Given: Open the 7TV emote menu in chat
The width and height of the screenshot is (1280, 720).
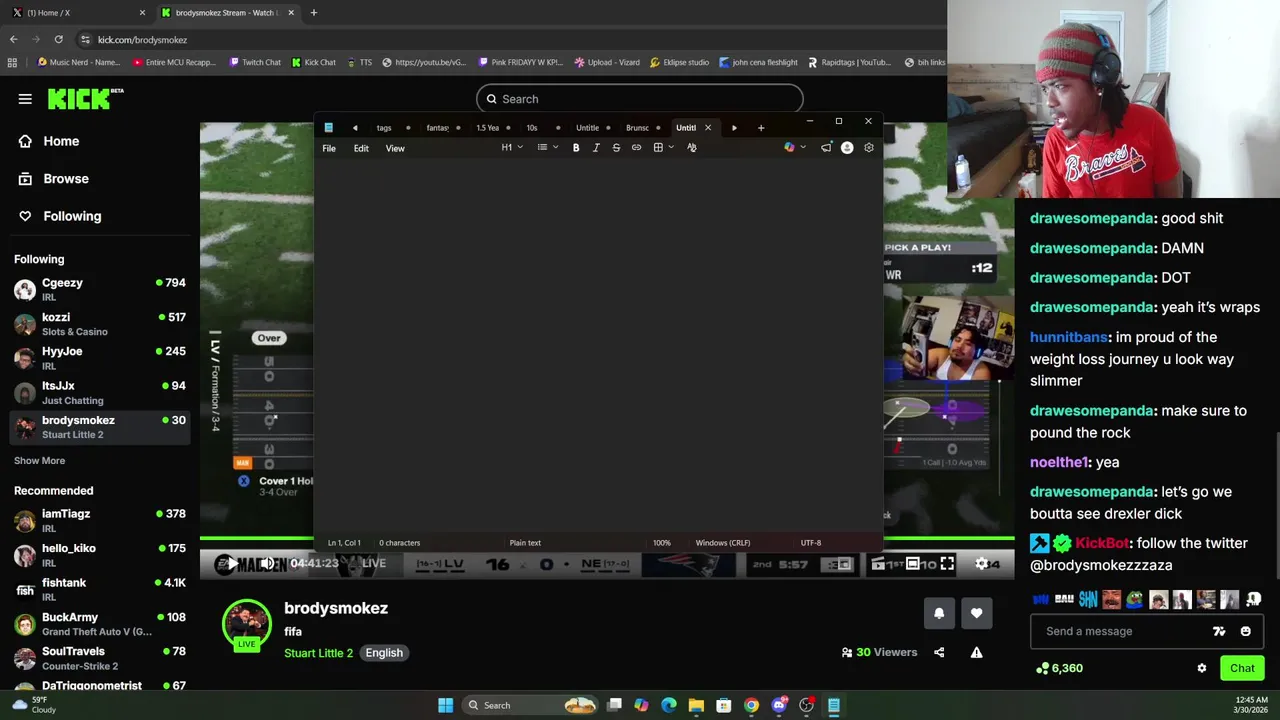Looking at the screenshot, I should (1219, 631).
